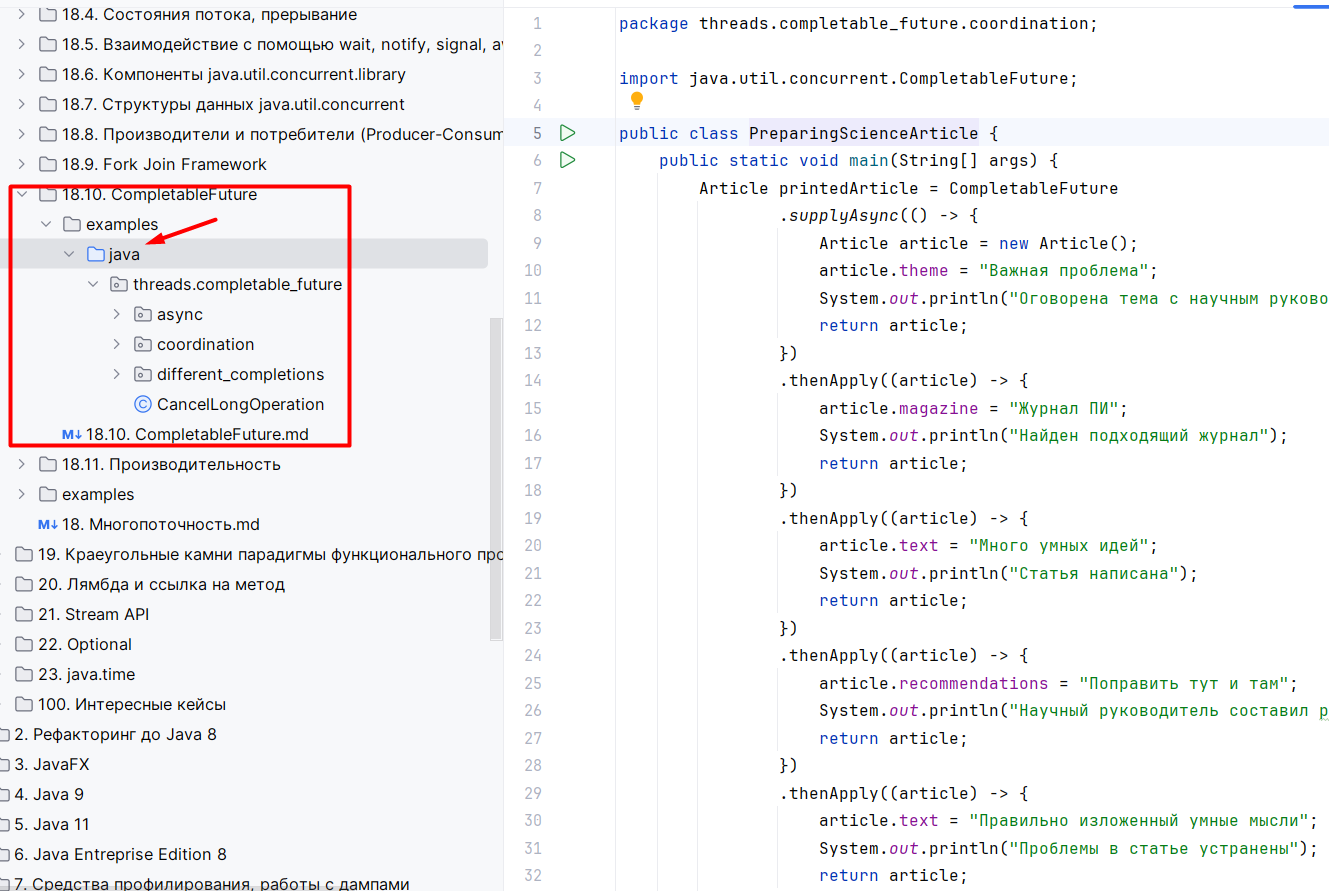
Task: Click class name PreparingScienceArticle in editor
Action: point(864,133)
